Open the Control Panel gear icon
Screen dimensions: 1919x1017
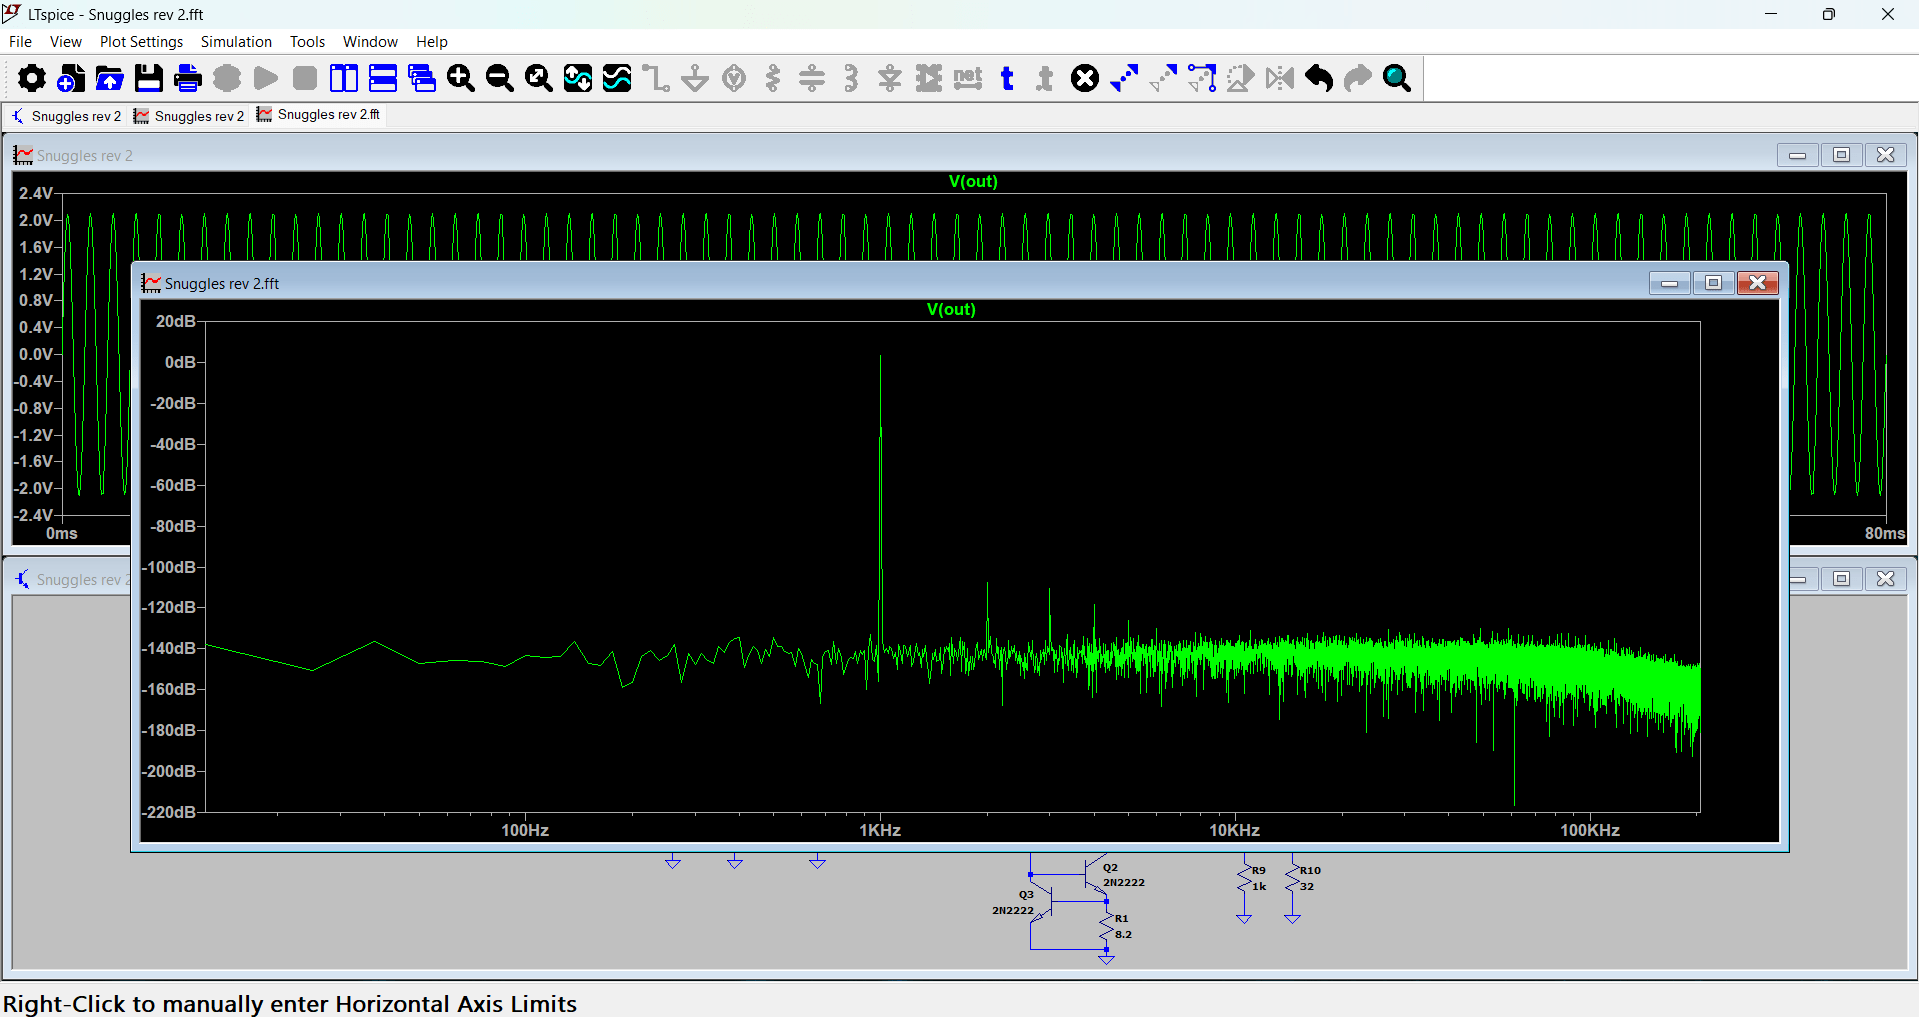[32, 78]
